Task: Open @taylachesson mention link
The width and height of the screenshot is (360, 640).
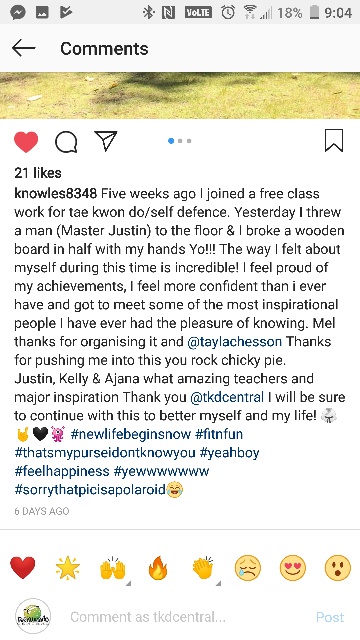Action: [234, 342]
